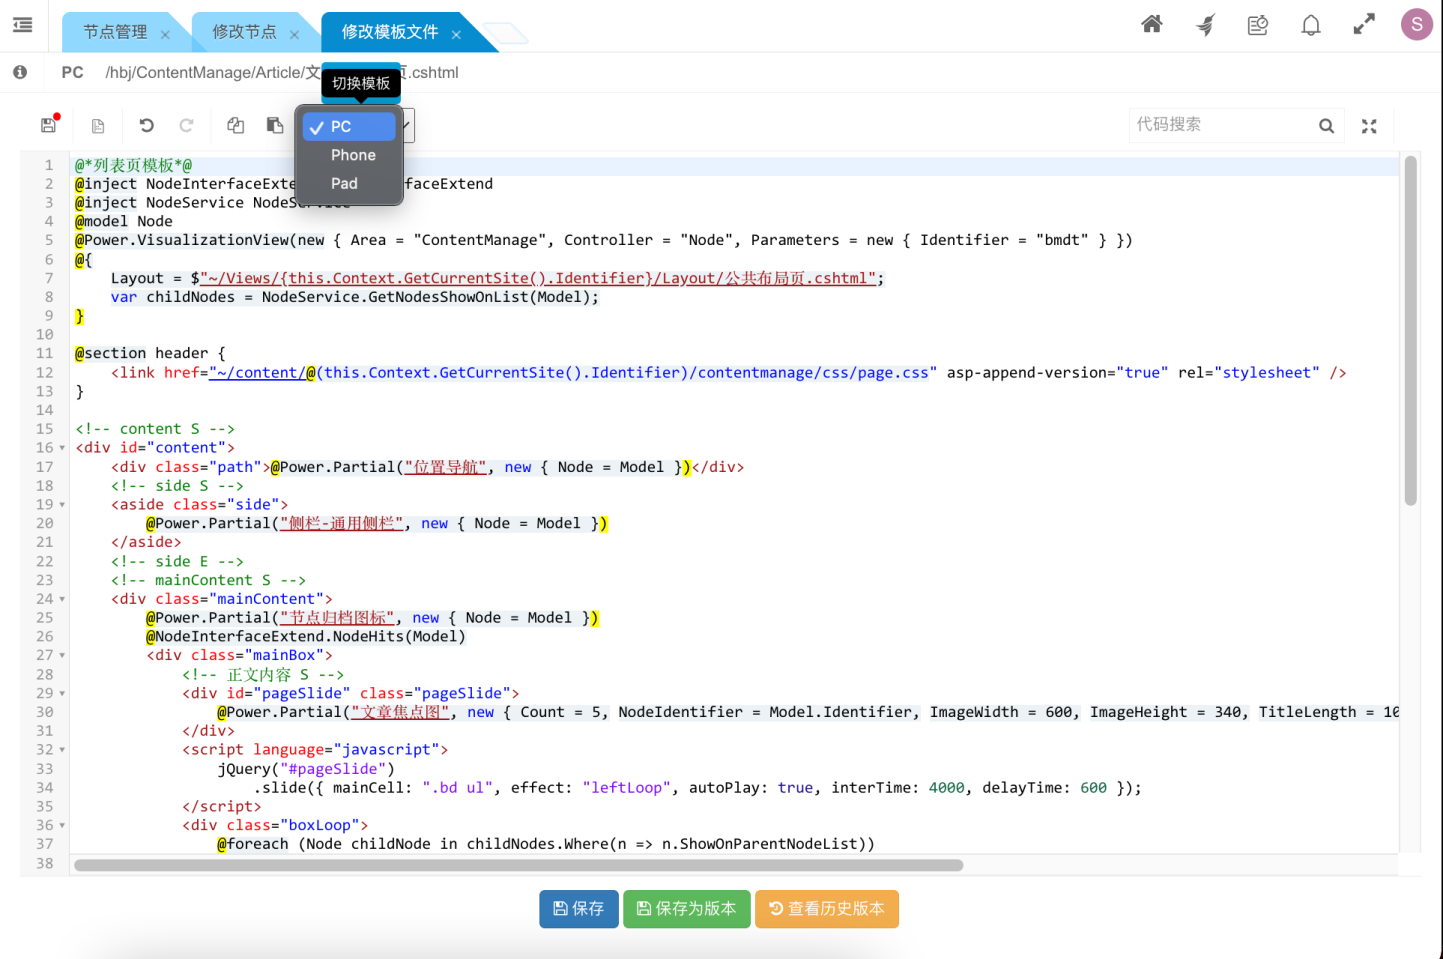Switch to the 修改节点 tab
Screen dimensions: 1443x959
coord(244,32)
